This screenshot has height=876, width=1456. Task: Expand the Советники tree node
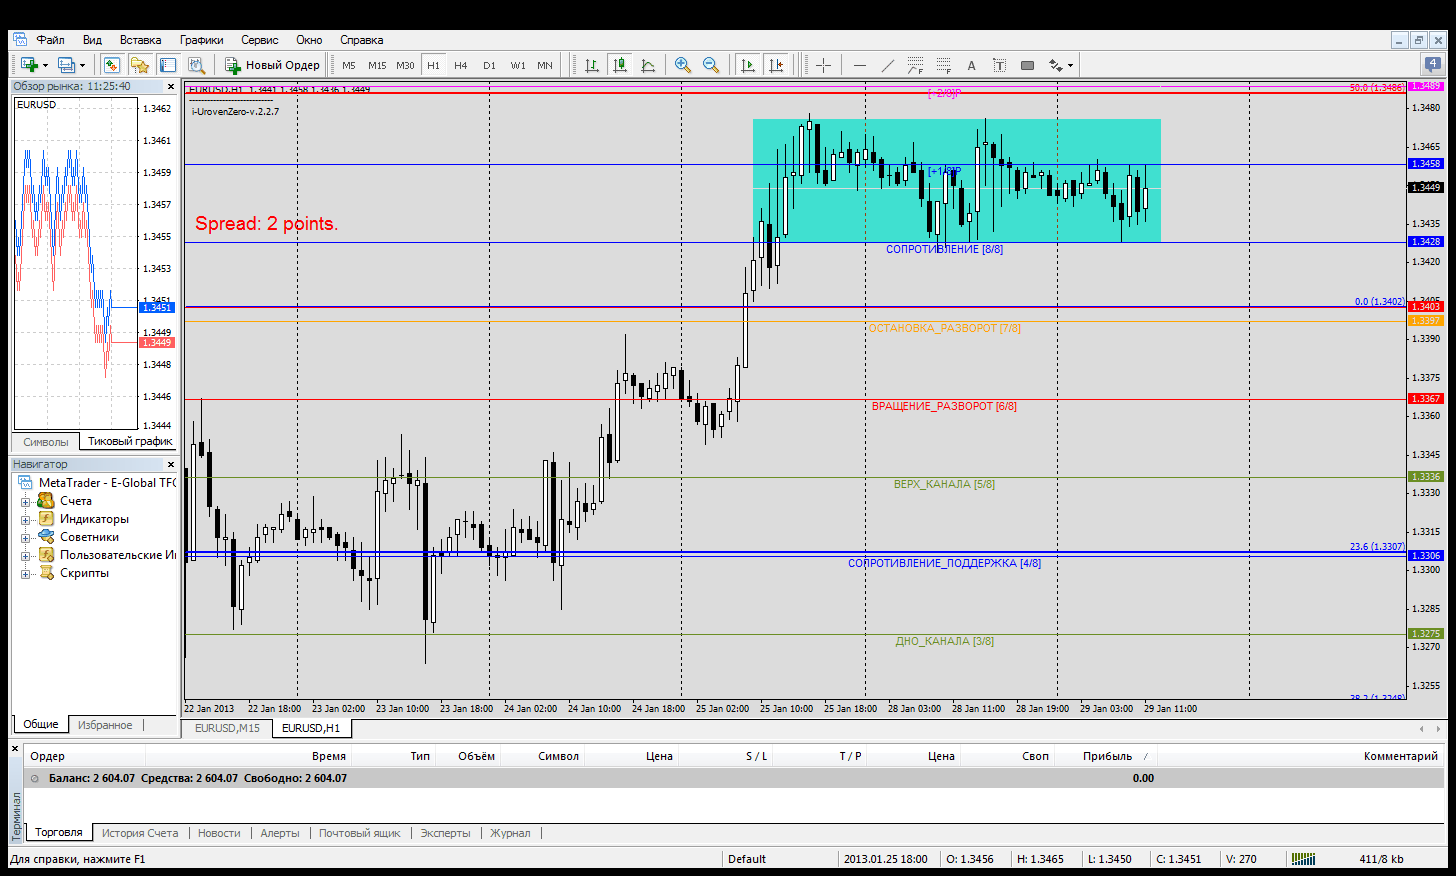tap(26, 537)
